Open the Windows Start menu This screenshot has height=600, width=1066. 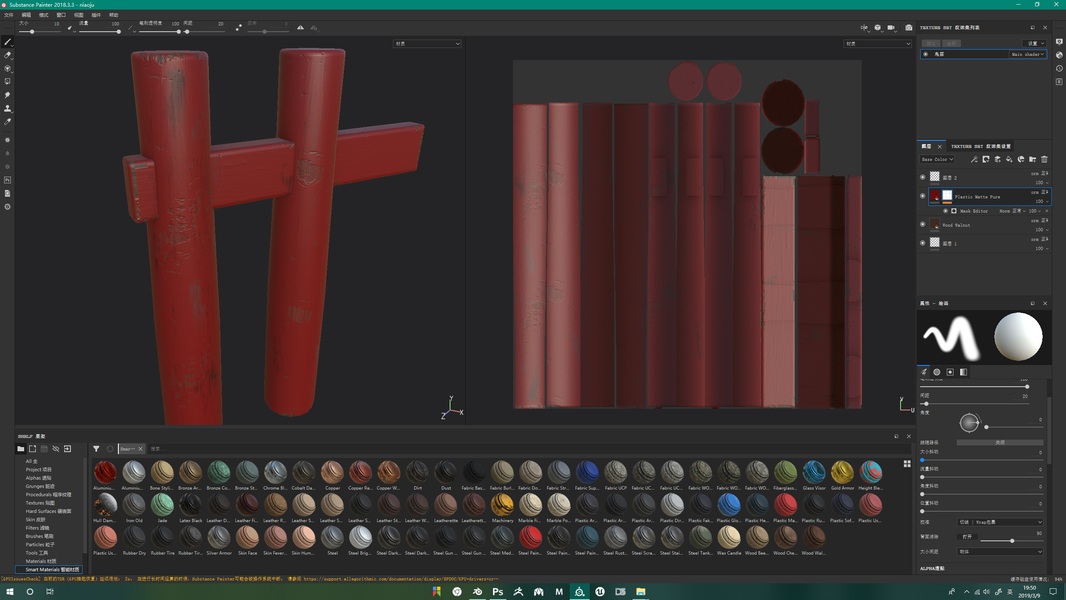[x=10, y=592]
